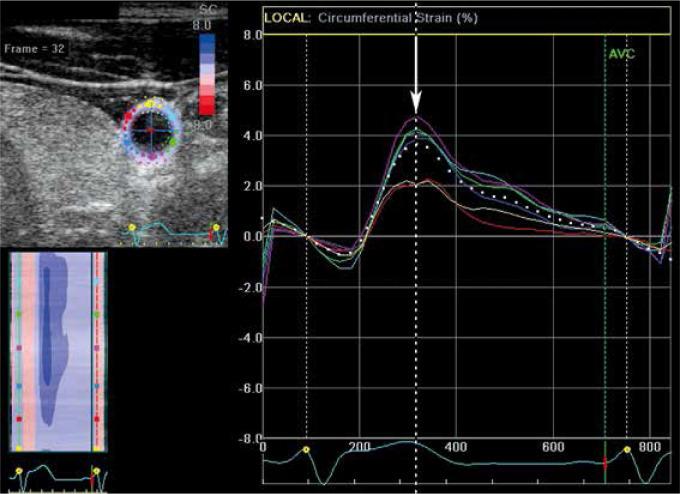The width and height of the screenshot is (680, 494).
Task: Select the red center crosshair of the vessel ROI
Action: coord(150,130)
